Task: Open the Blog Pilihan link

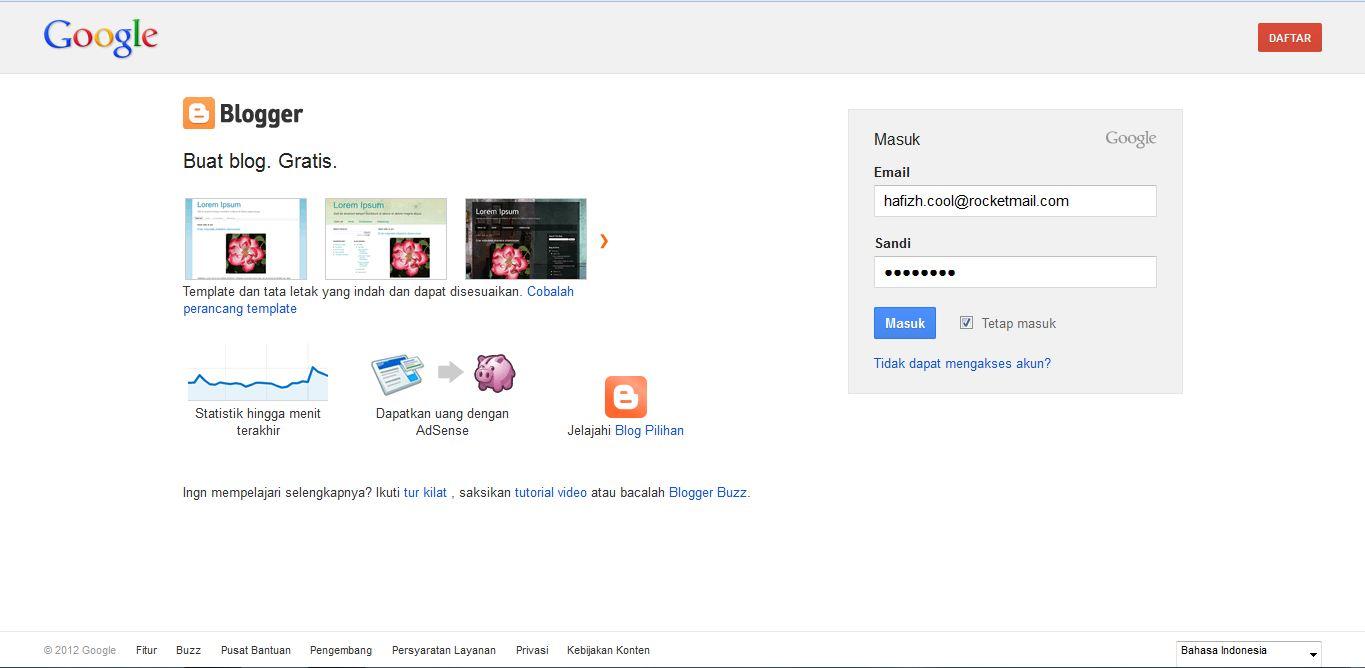Action: pos(649,430)
